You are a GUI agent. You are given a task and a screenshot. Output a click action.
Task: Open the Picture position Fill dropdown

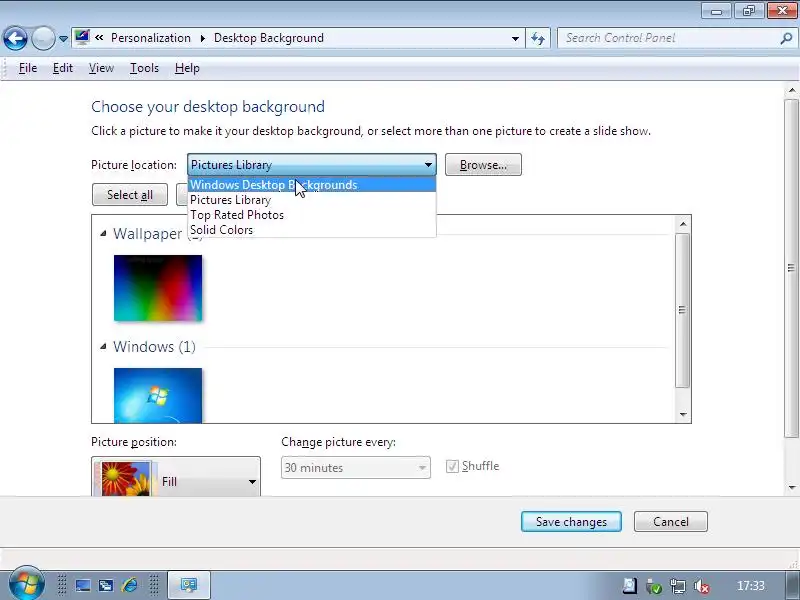point(176,477)
